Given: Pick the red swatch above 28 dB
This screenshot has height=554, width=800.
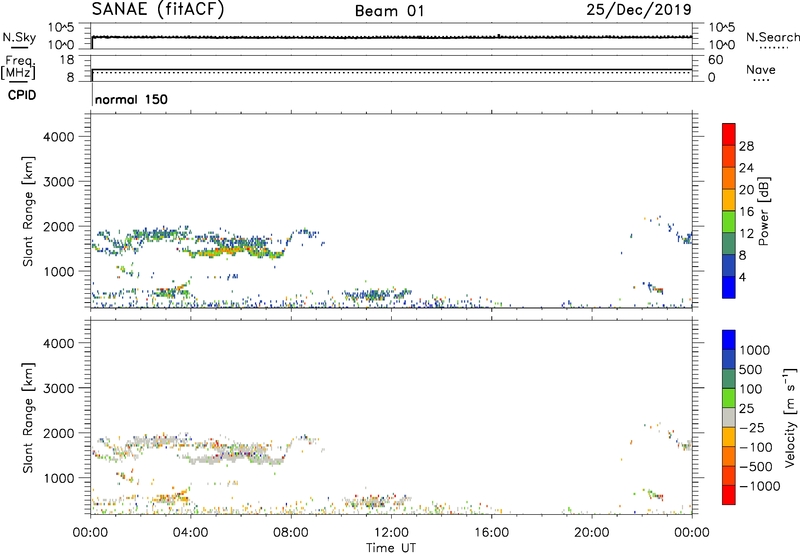Looking at the screenshot, I should tap(729, 134).
